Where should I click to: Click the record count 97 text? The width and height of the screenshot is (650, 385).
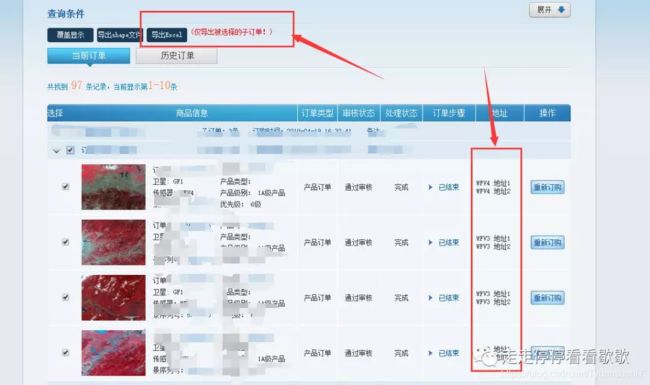[x=77, y=85]
